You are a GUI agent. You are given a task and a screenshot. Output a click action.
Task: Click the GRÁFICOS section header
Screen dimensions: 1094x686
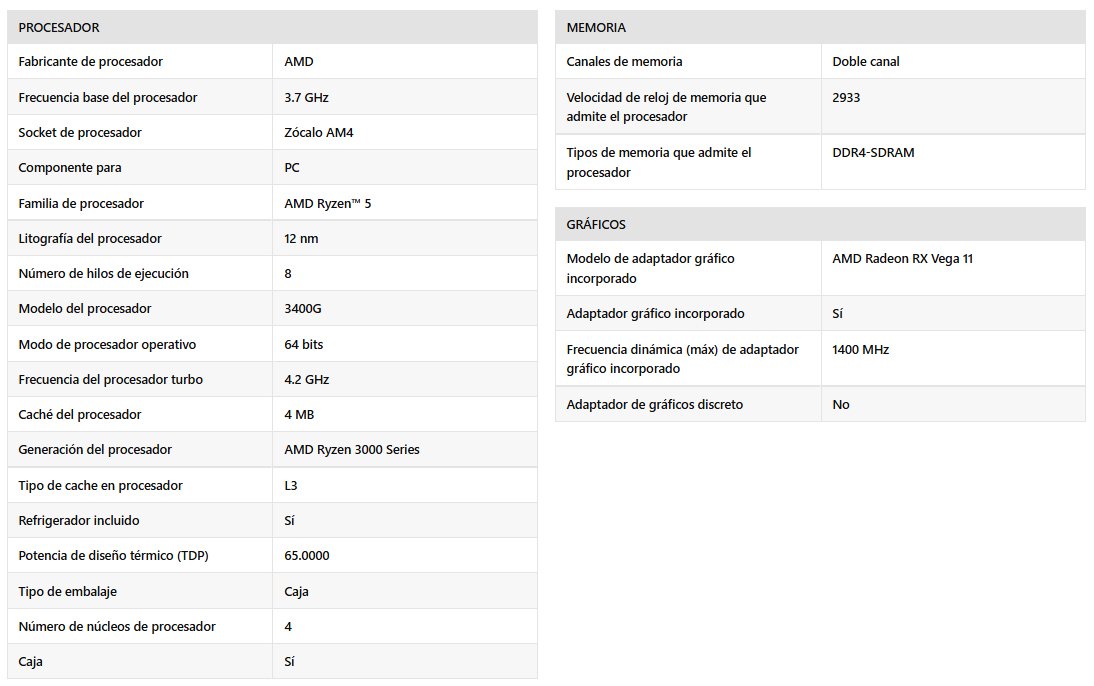[x=596, y=224]
